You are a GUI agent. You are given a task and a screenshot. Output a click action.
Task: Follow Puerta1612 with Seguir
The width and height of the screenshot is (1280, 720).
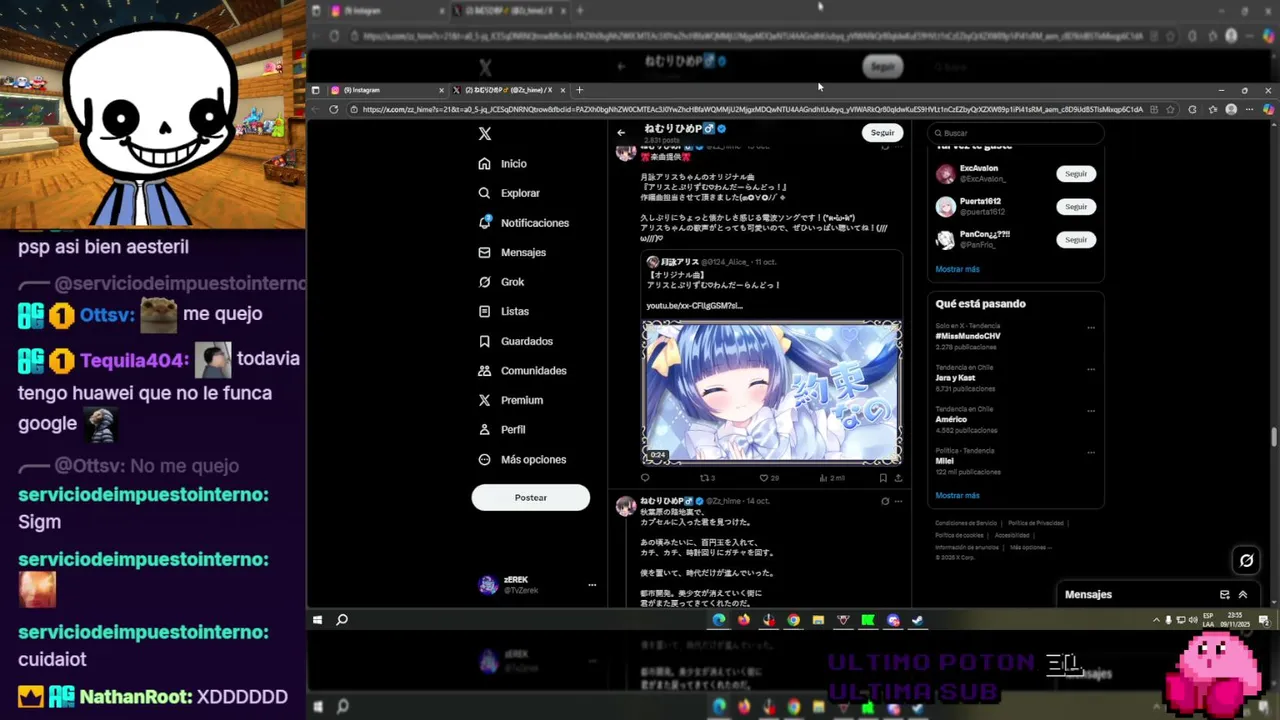pos(1076,207)
